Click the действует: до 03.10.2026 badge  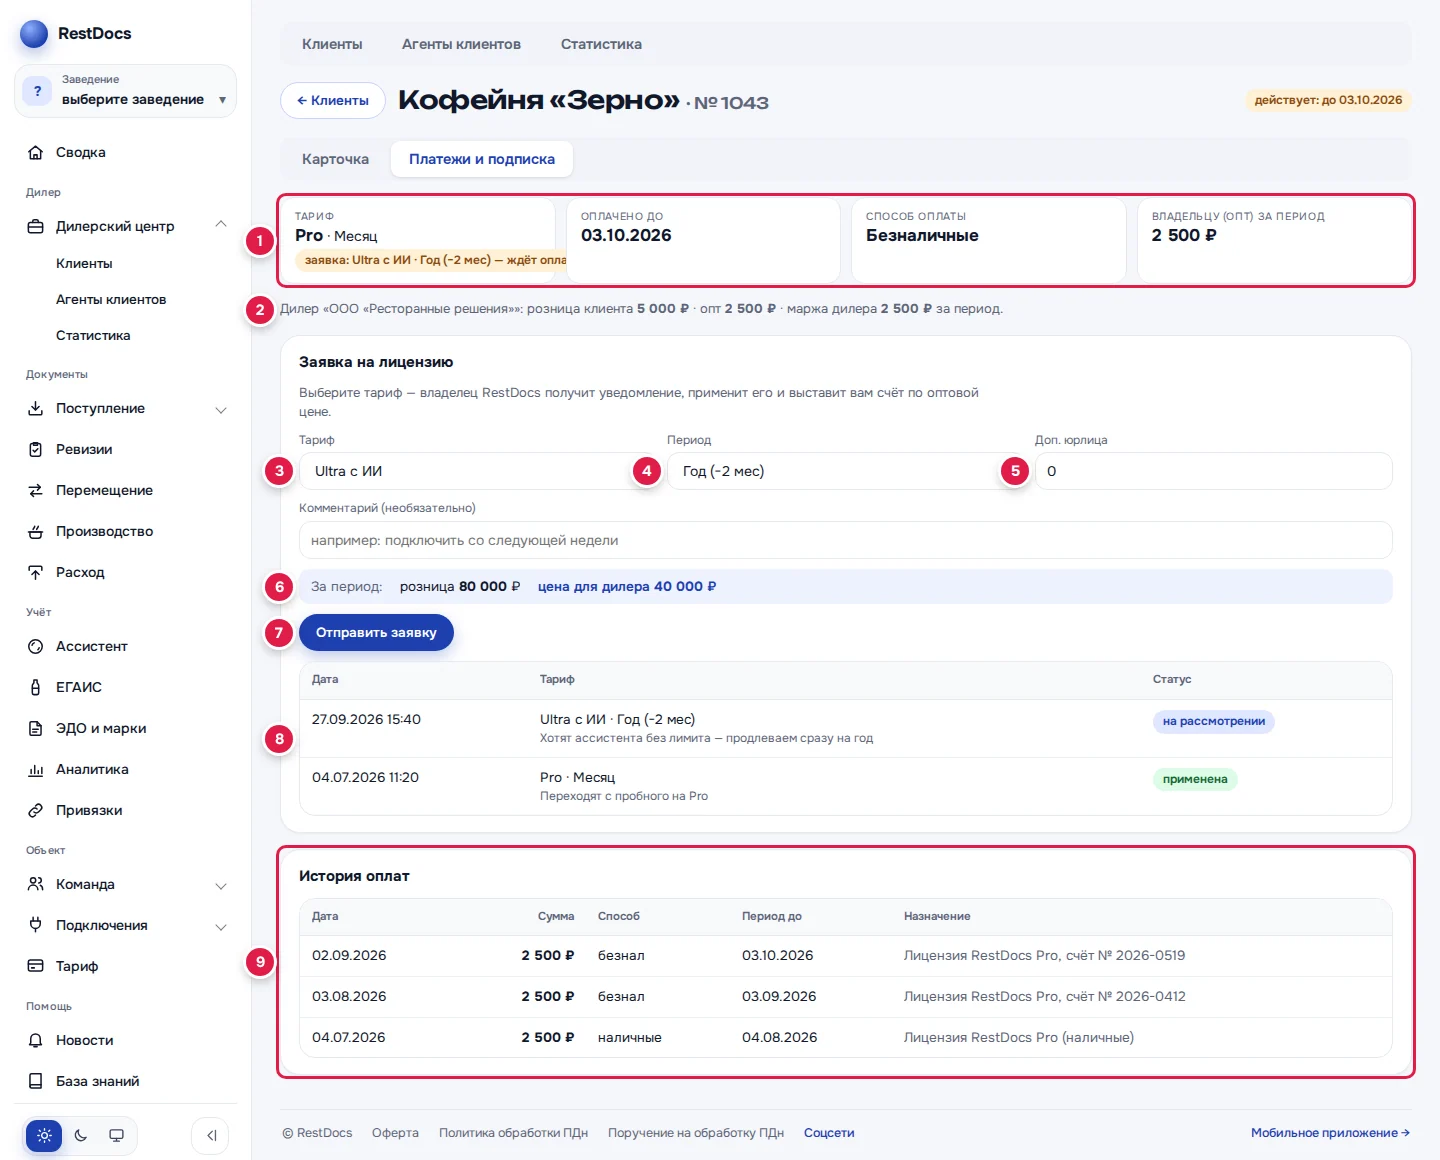(1328, 101)
